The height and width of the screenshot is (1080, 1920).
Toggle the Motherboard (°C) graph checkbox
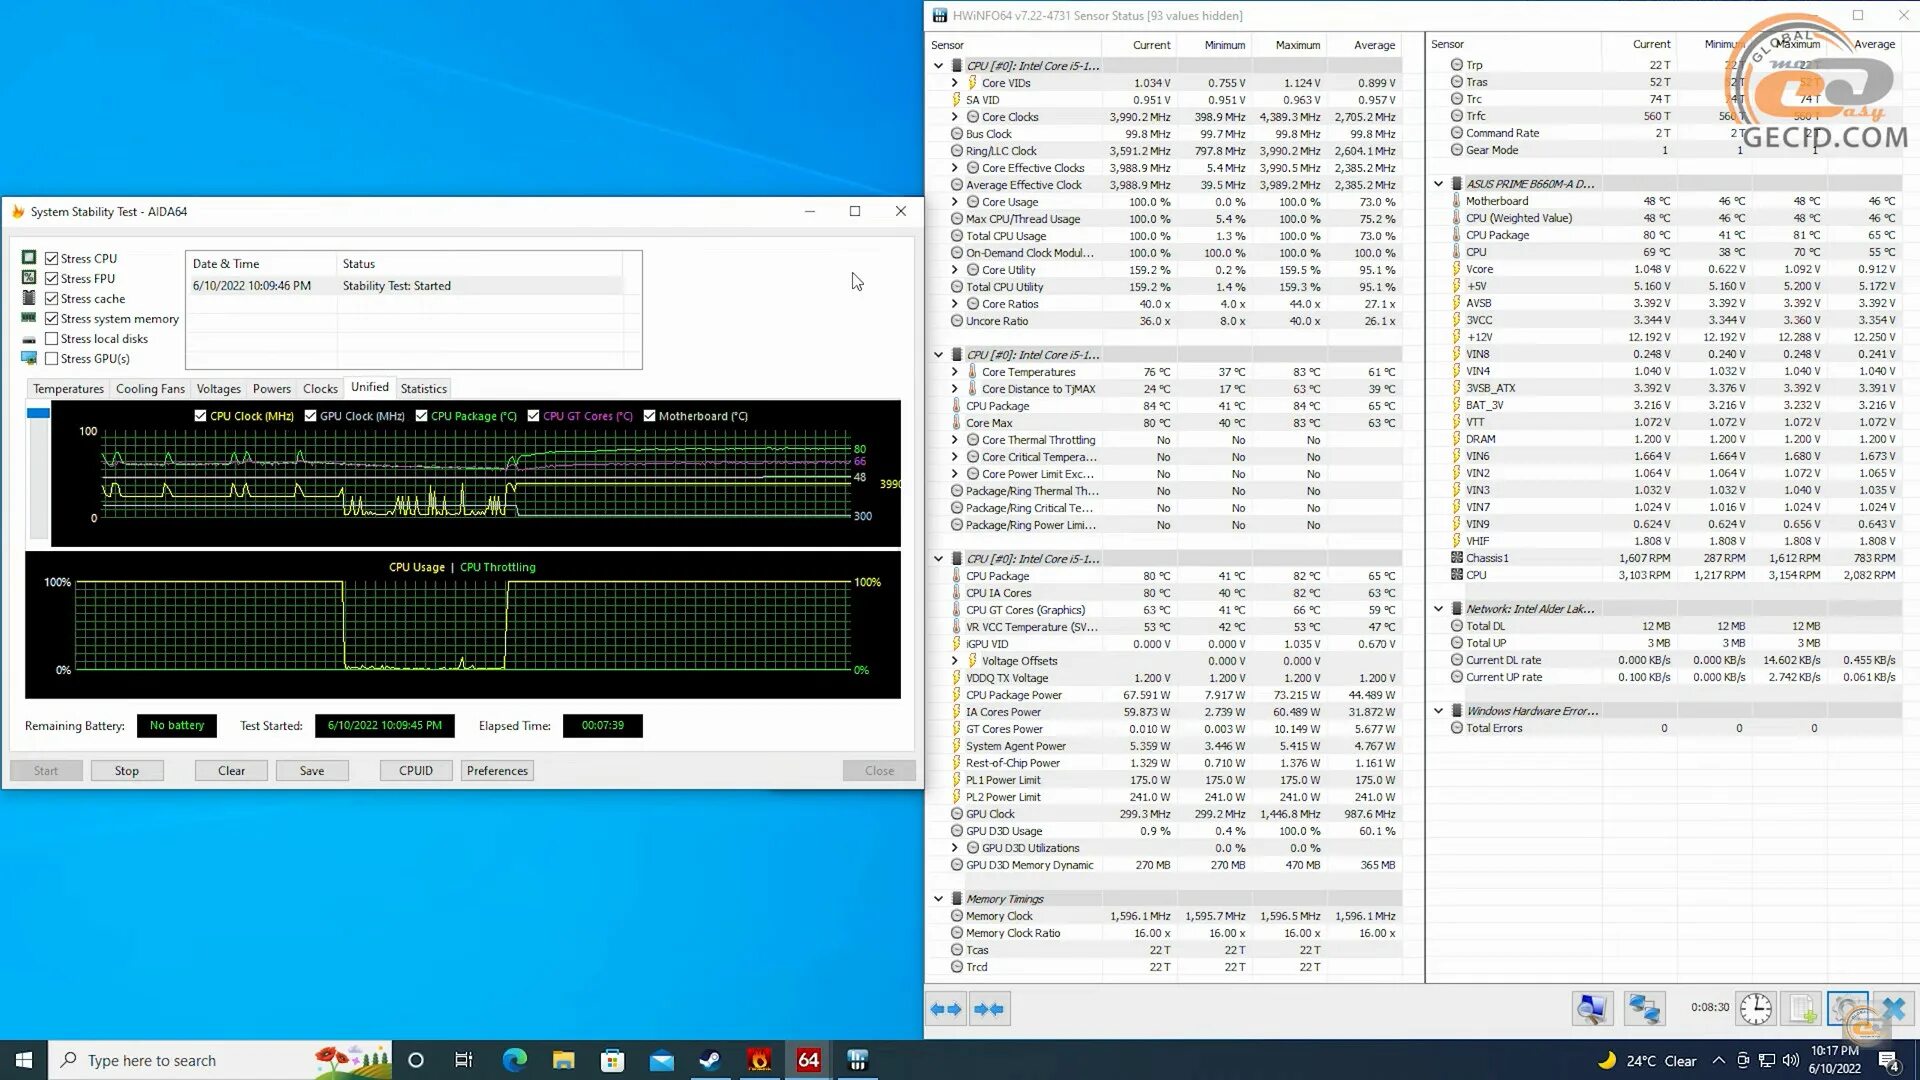tap(649, 416)
